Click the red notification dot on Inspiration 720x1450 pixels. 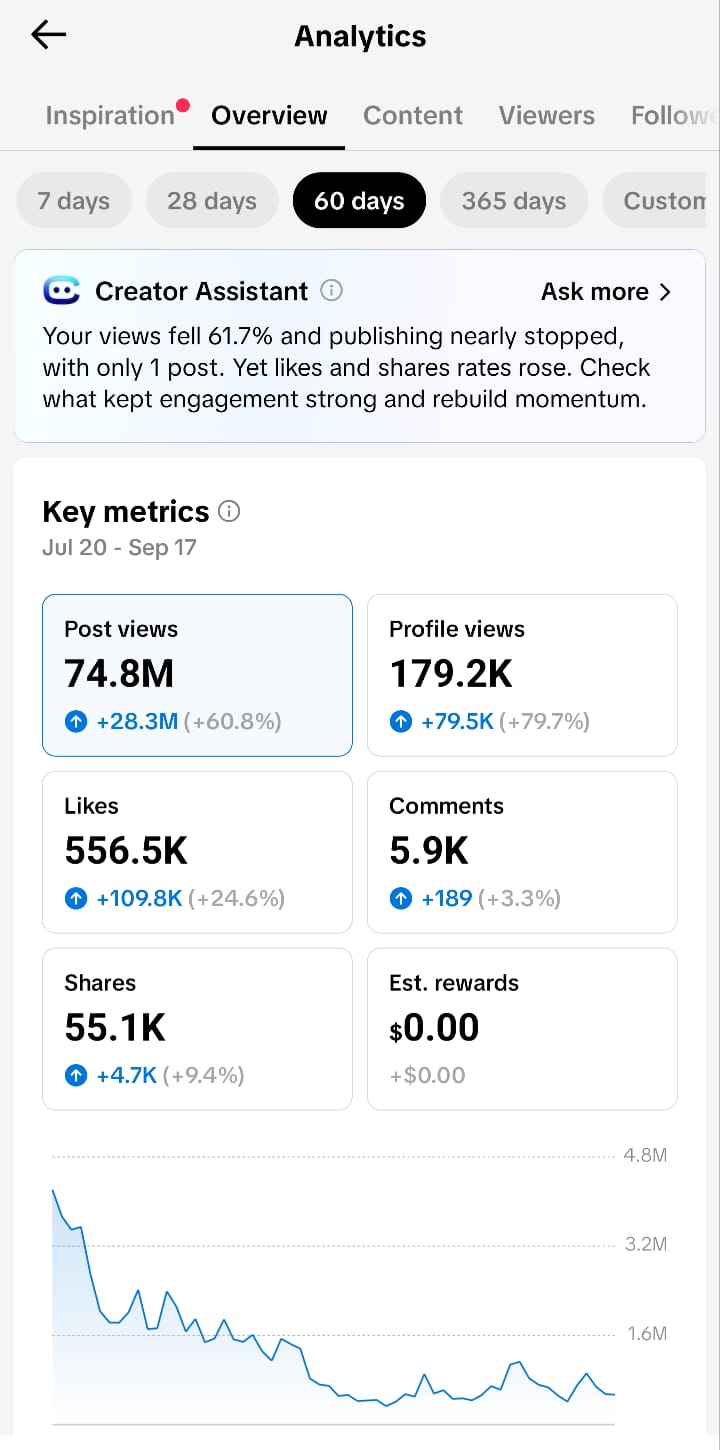pos(183,104)
